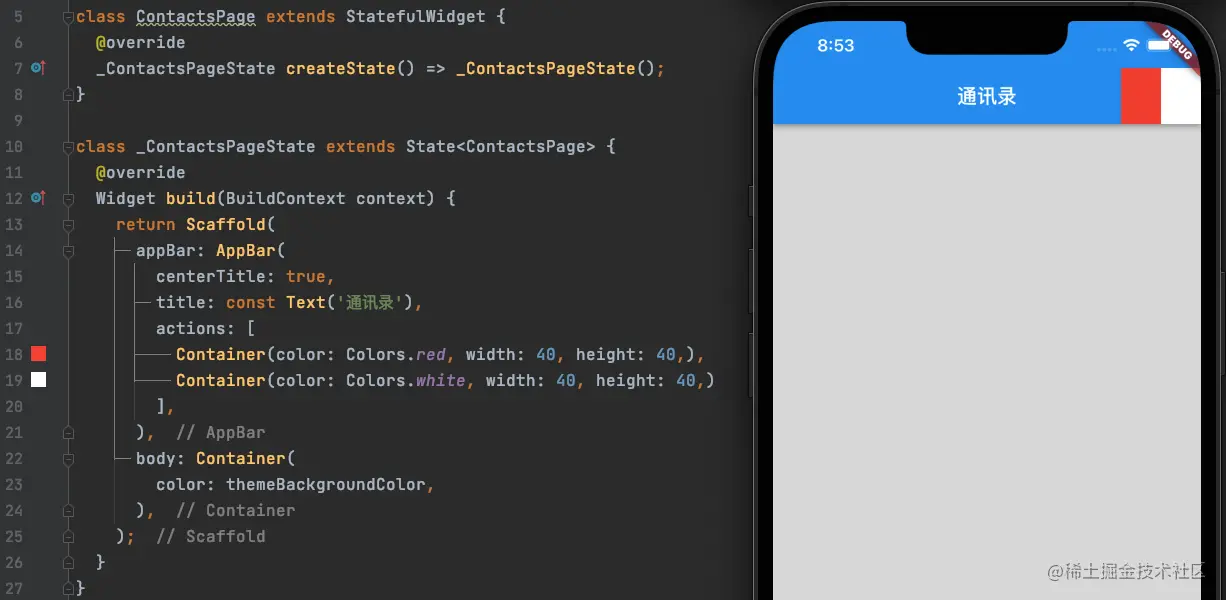This screenshot has width=1226, height=600.
Task: Collapse the build method fold on line 12
Action: [68, 199]
